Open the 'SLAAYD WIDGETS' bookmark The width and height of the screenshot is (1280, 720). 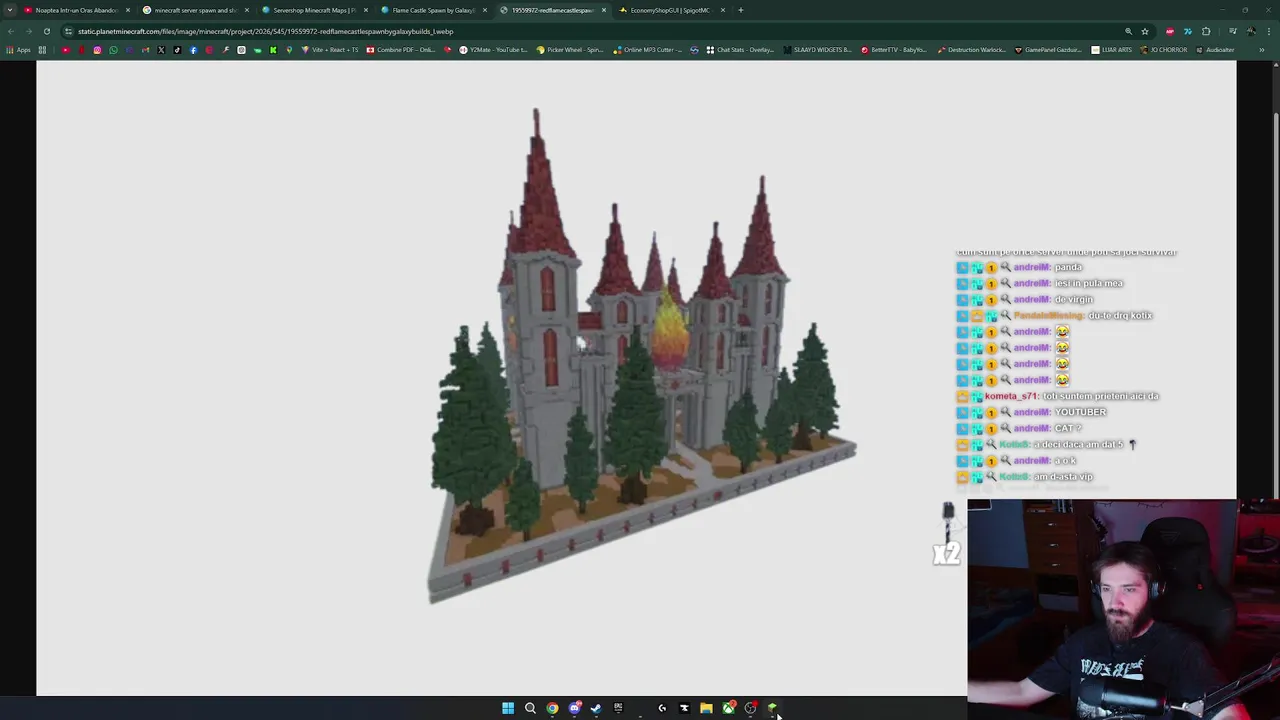coord(816,50)
